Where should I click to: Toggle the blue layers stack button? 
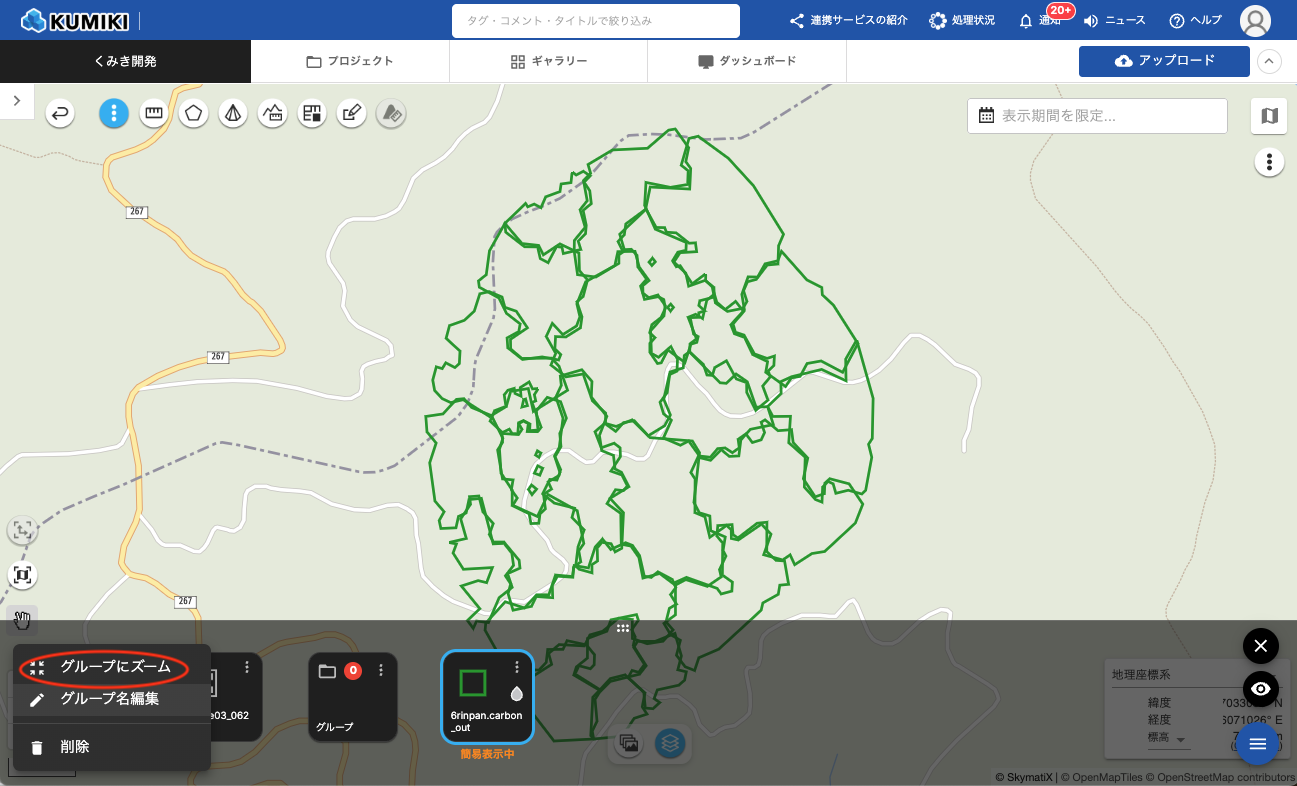coord(670,743)
